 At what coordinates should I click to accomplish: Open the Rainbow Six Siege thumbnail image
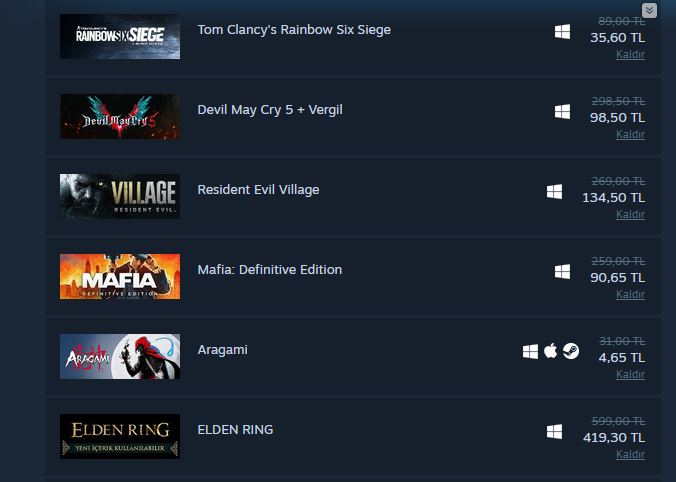[x=120, y=36]
